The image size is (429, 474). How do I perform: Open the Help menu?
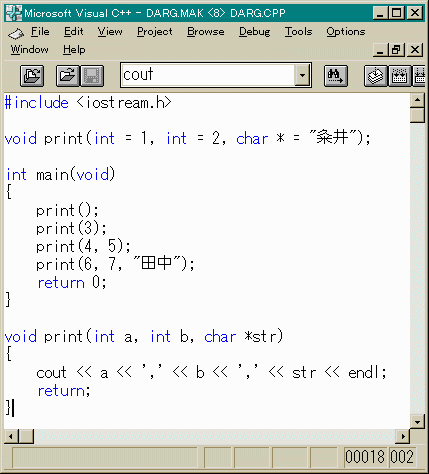74,50
